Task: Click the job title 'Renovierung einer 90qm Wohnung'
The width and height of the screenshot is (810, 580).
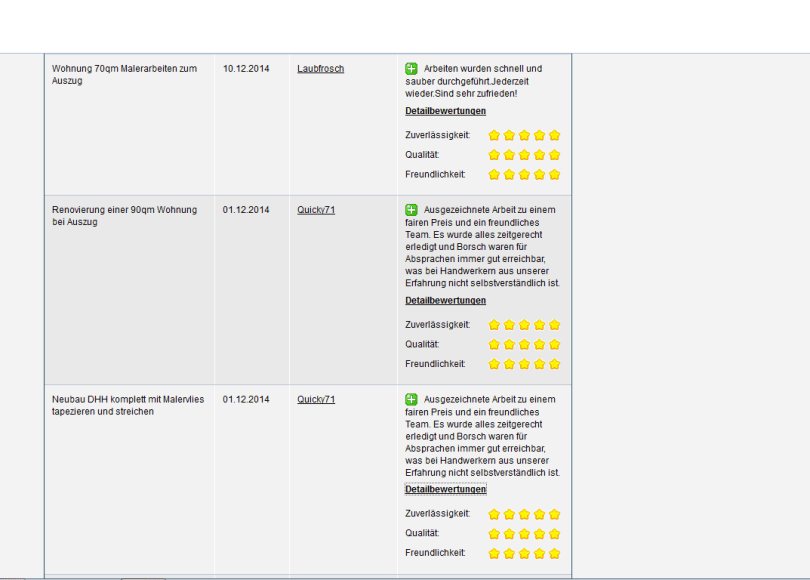Action: click(x=124, y=215)
